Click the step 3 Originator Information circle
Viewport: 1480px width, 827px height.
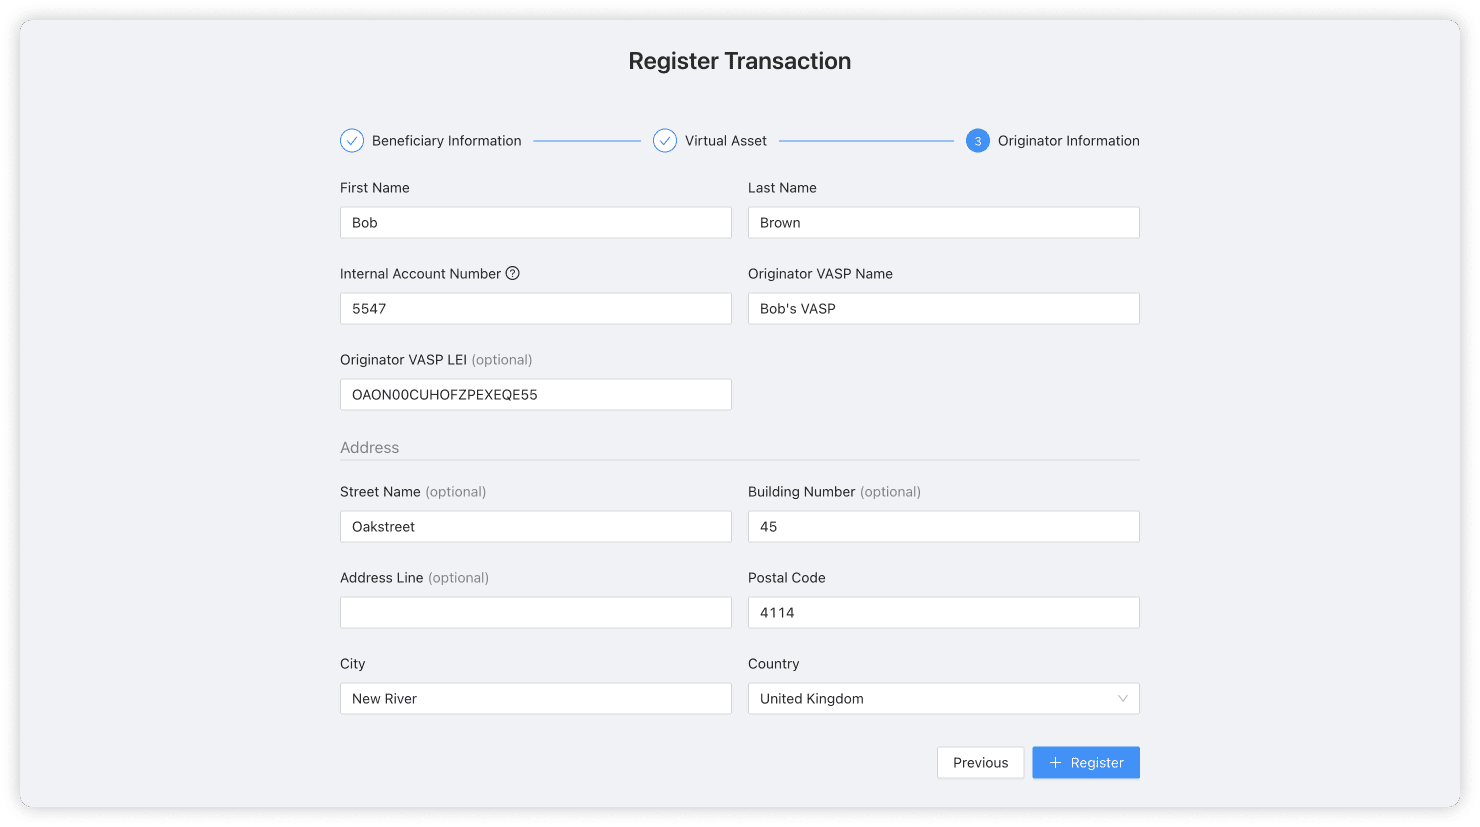977,141
